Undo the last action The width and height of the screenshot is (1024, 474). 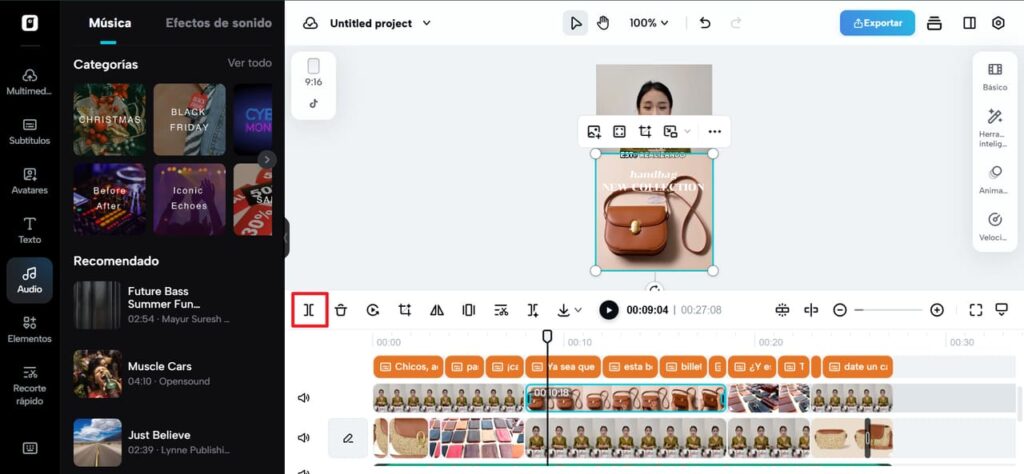(705, 23)
